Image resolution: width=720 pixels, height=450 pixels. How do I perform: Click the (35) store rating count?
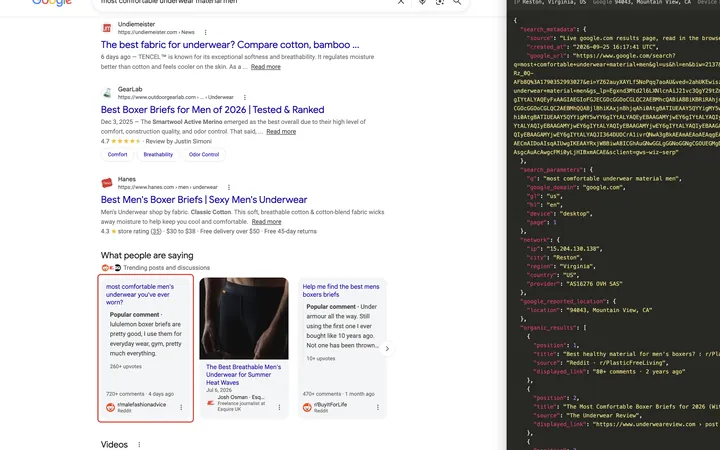pyautogui.click(x=156, y=231)
